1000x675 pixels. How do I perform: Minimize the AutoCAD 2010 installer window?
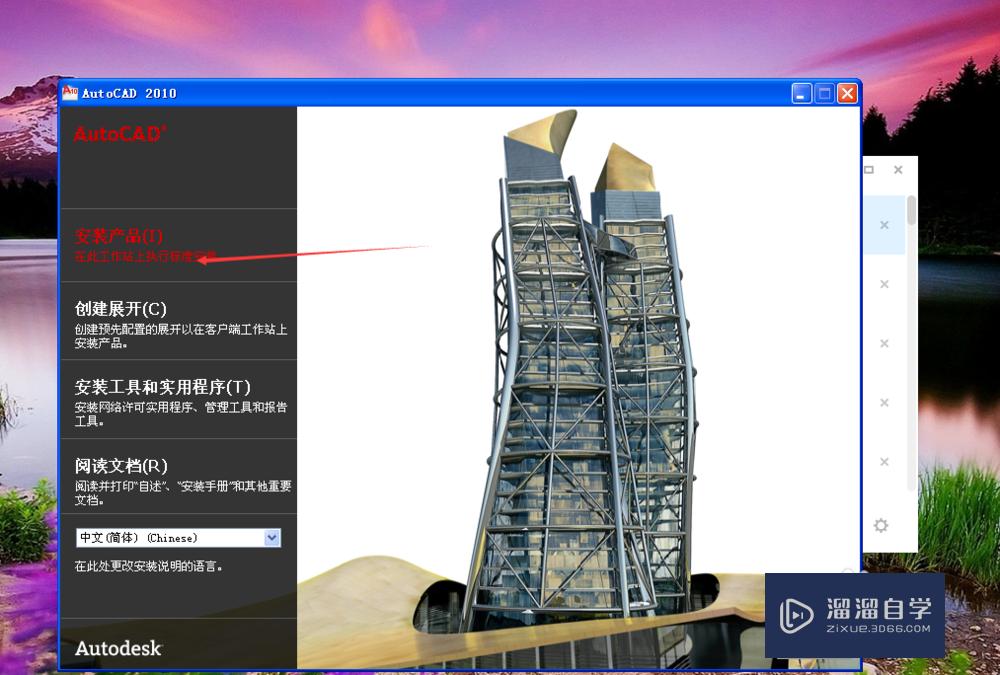tap(802, 94)
